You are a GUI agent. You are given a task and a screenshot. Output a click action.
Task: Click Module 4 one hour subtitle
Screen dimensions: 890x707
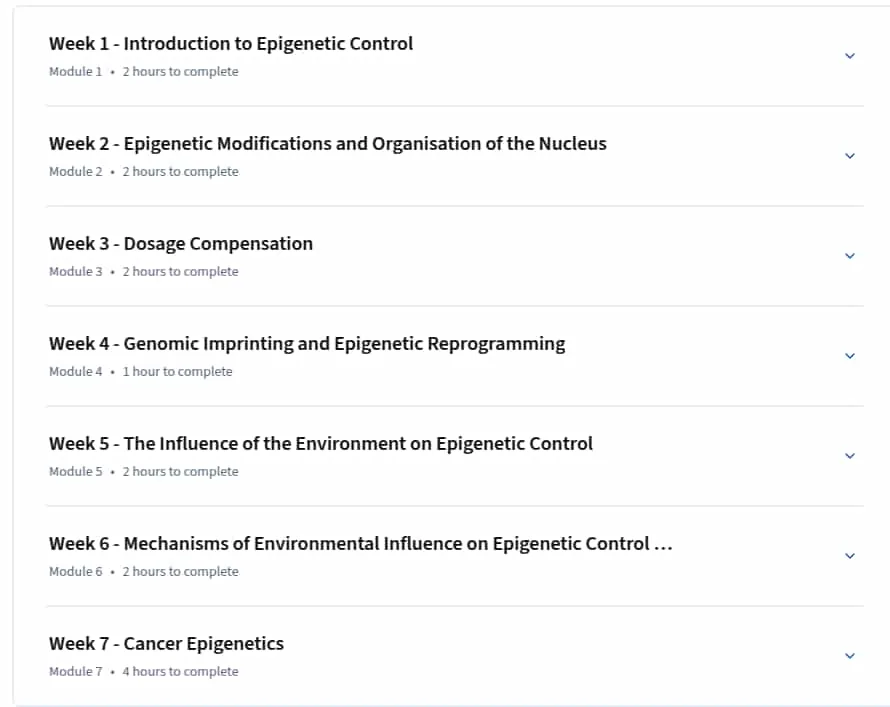140,372
